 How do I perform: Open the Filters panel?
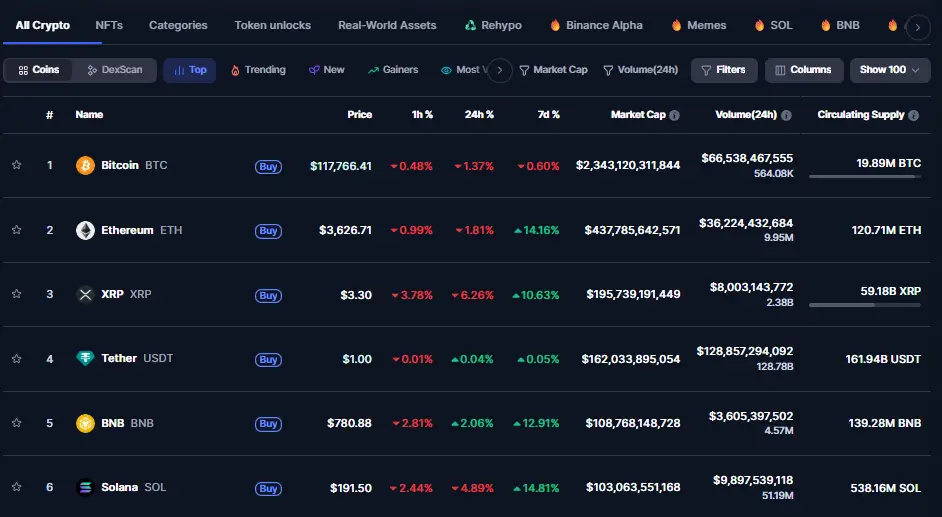pyautogui.click(x=724, y=70)
